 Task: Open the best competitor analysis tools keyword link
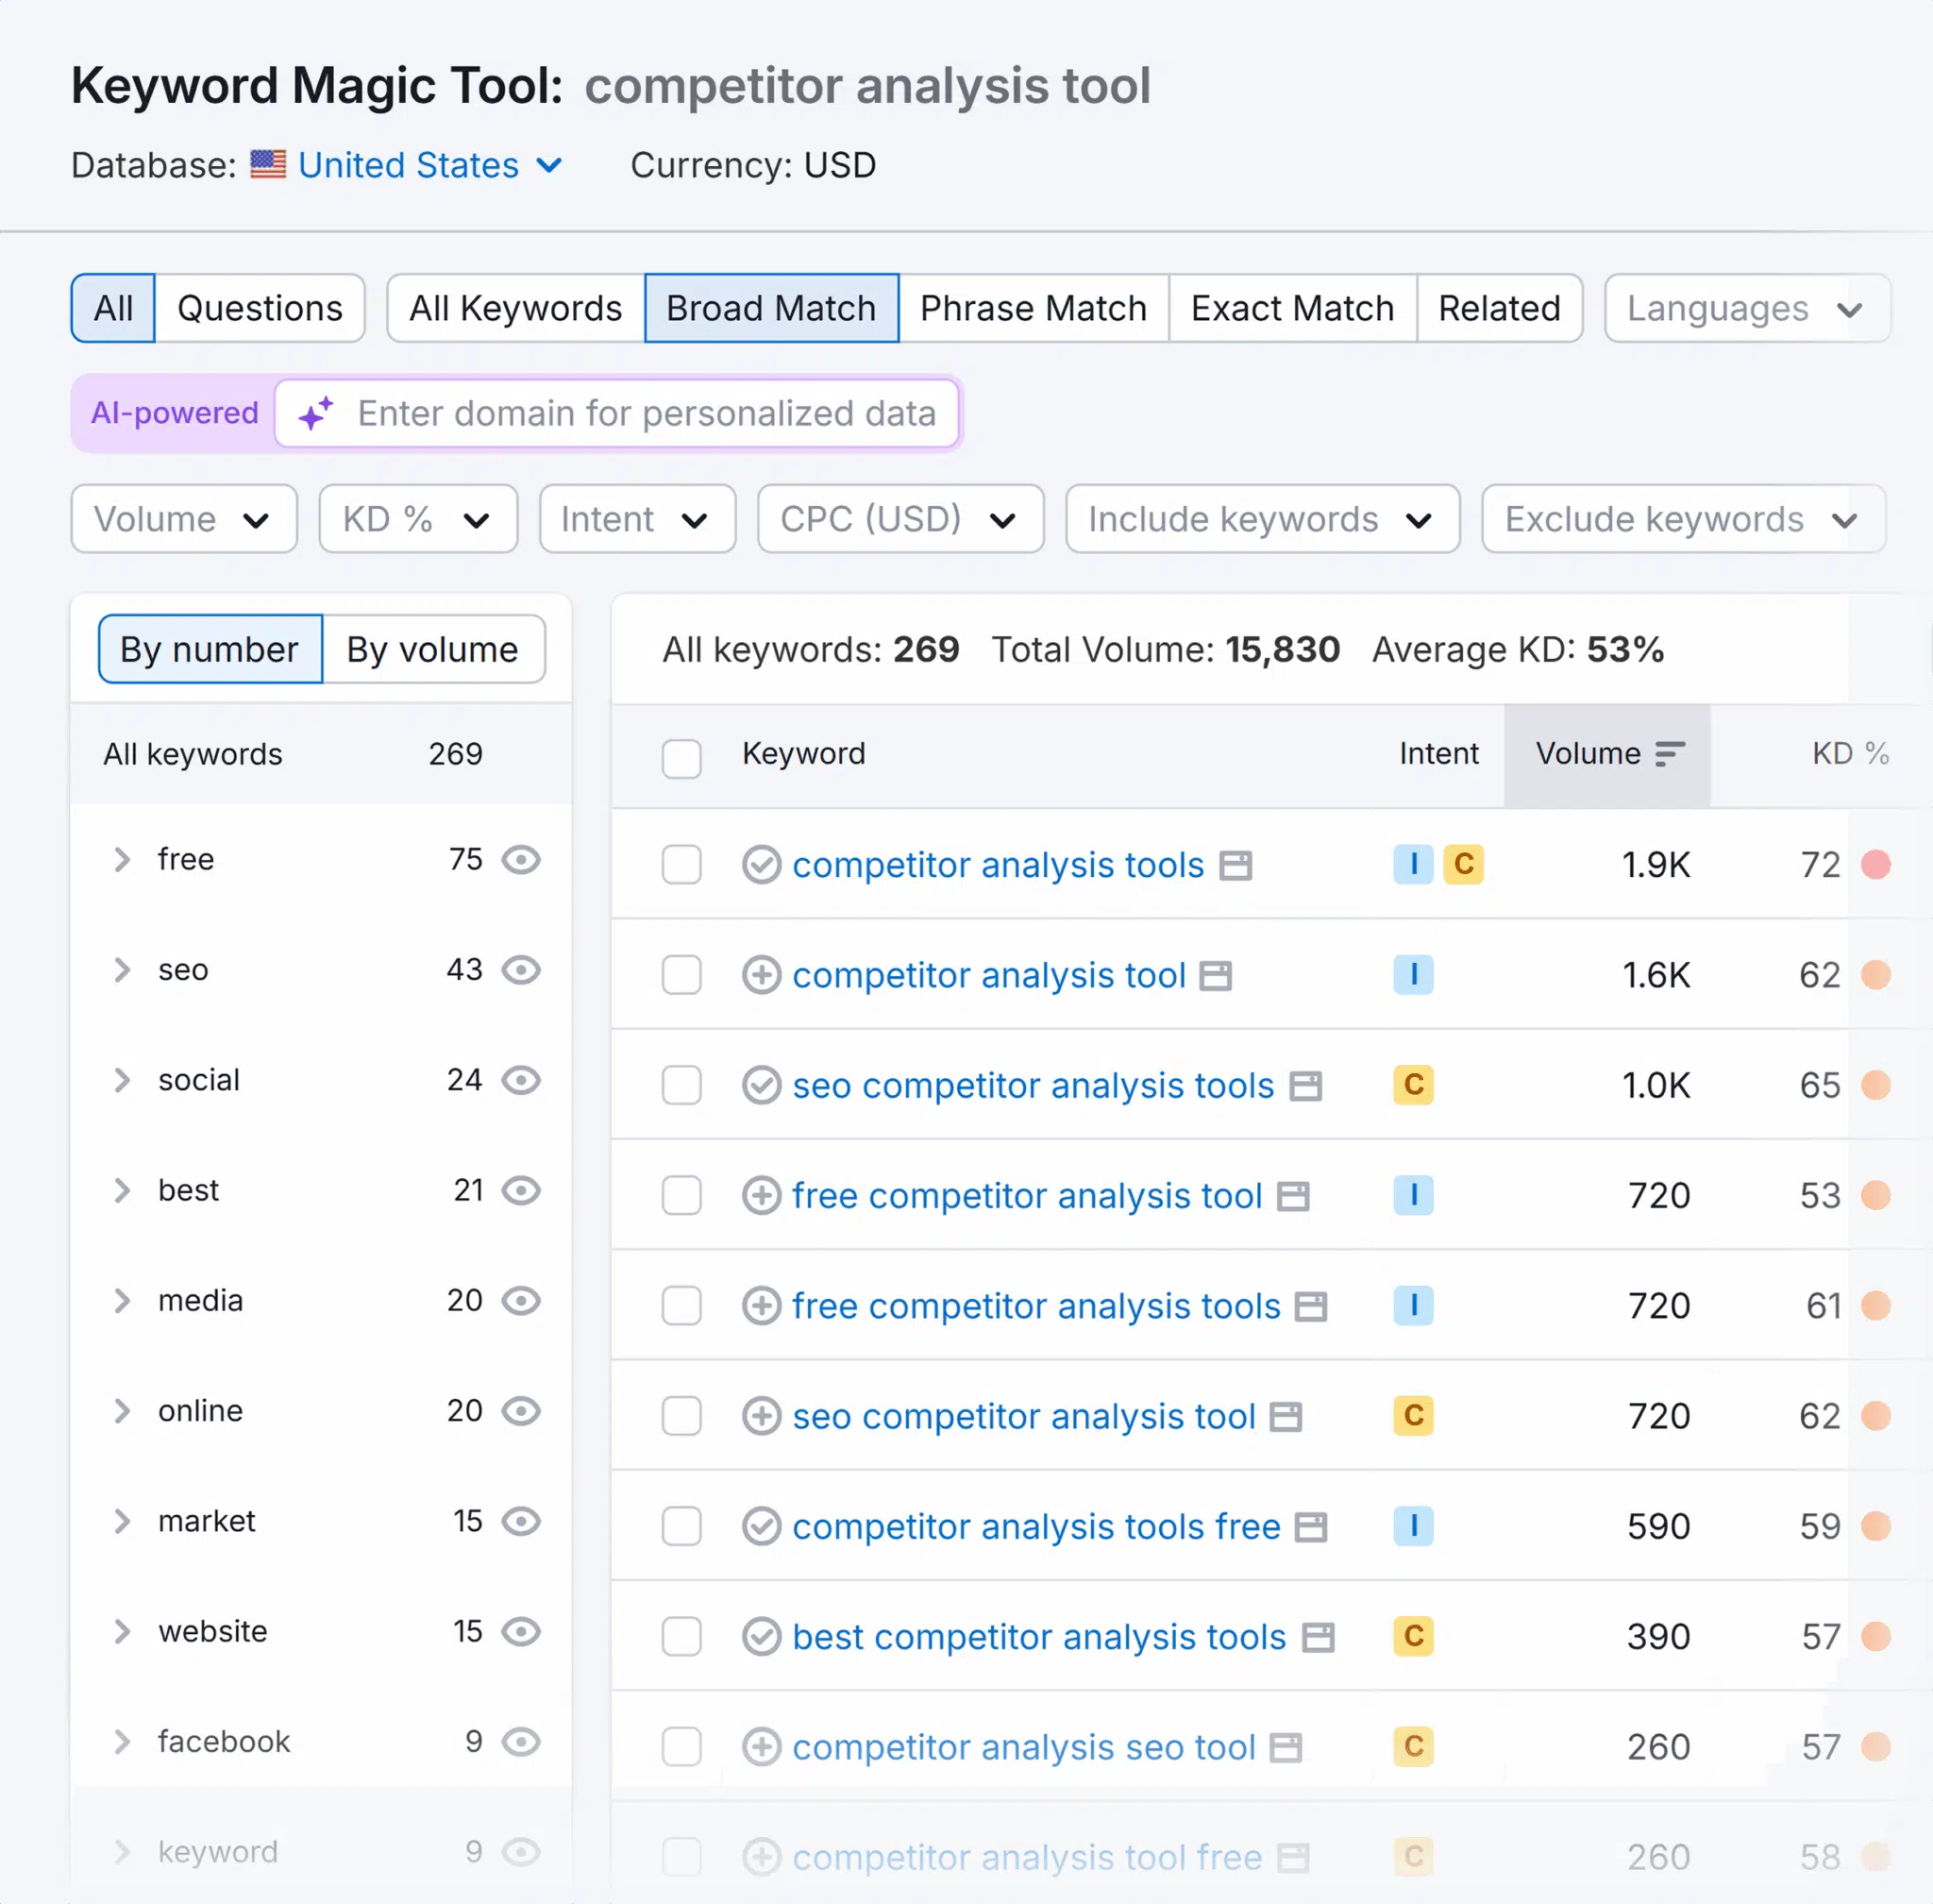(x=1039, y=1637)
